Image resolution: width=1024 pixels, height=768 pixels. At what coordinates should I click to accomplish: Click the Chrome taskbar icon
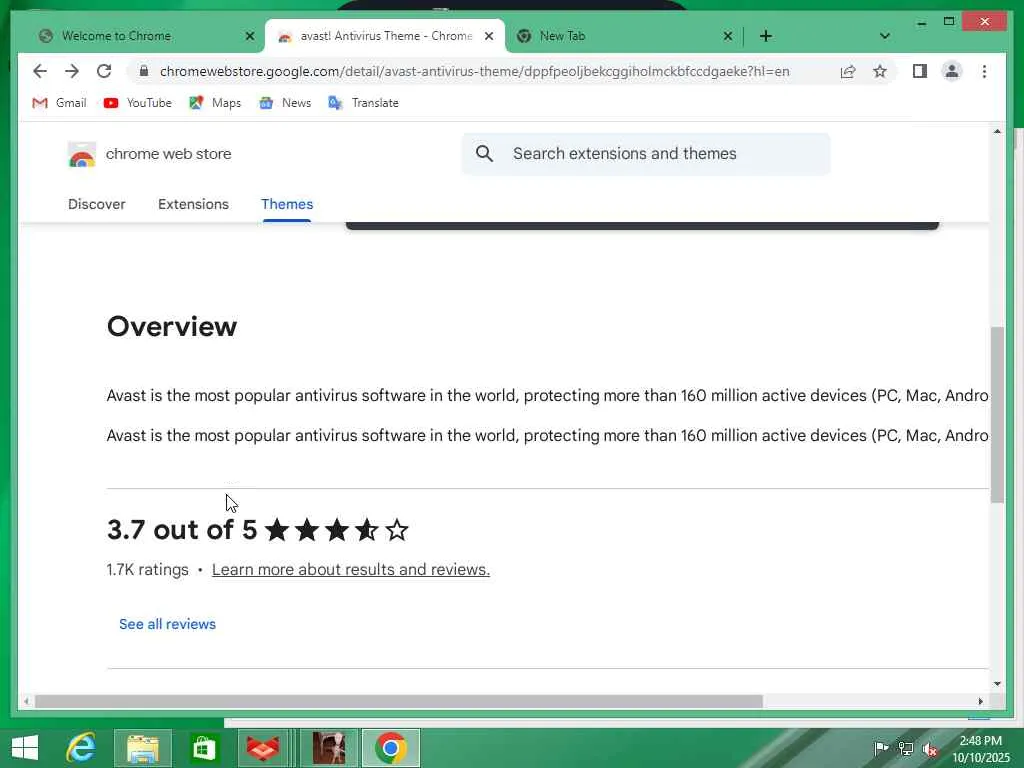point(391,748)
